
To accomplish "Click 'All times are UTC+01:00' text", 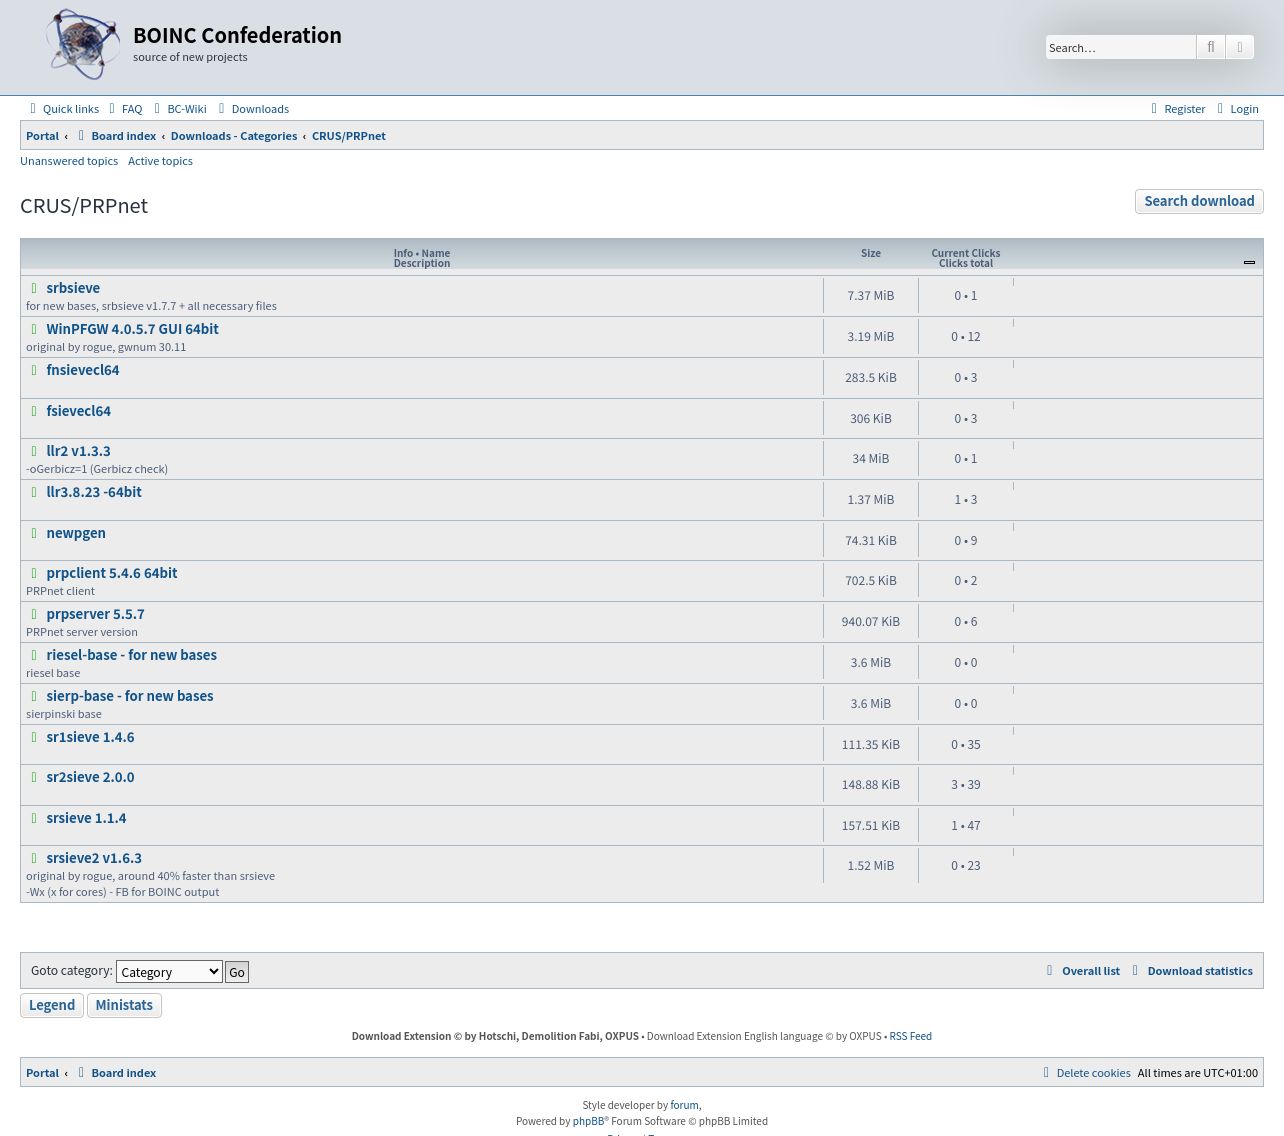I will (1198, 1073).
